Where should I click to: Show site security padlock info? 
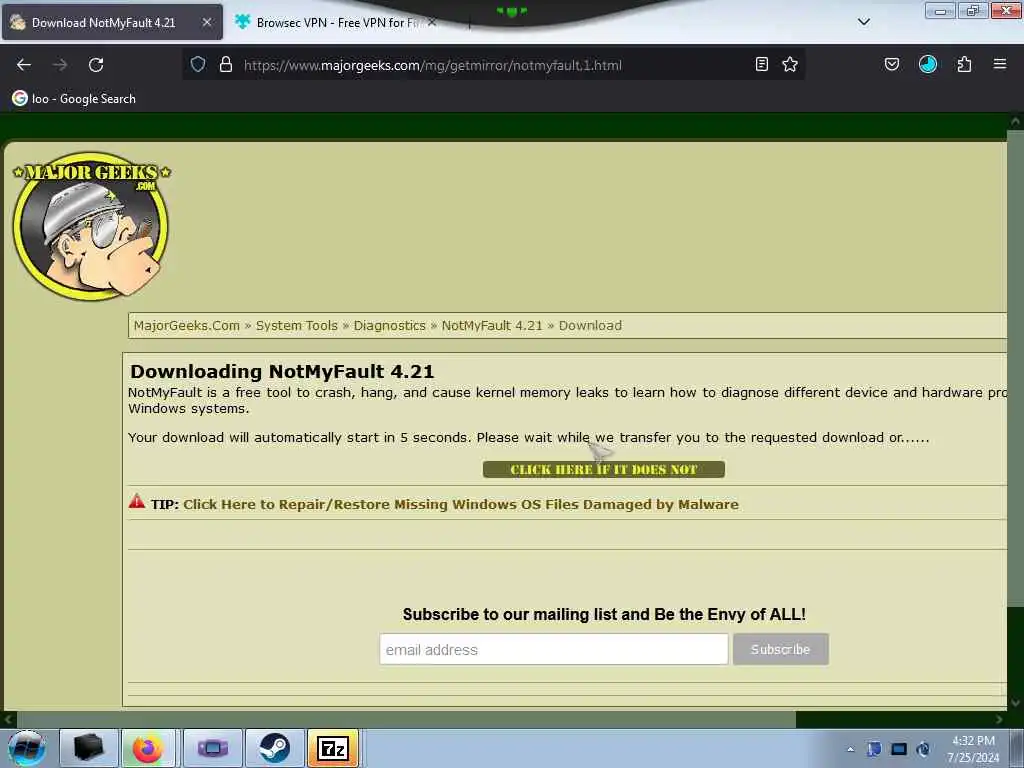tap(226, 64)
